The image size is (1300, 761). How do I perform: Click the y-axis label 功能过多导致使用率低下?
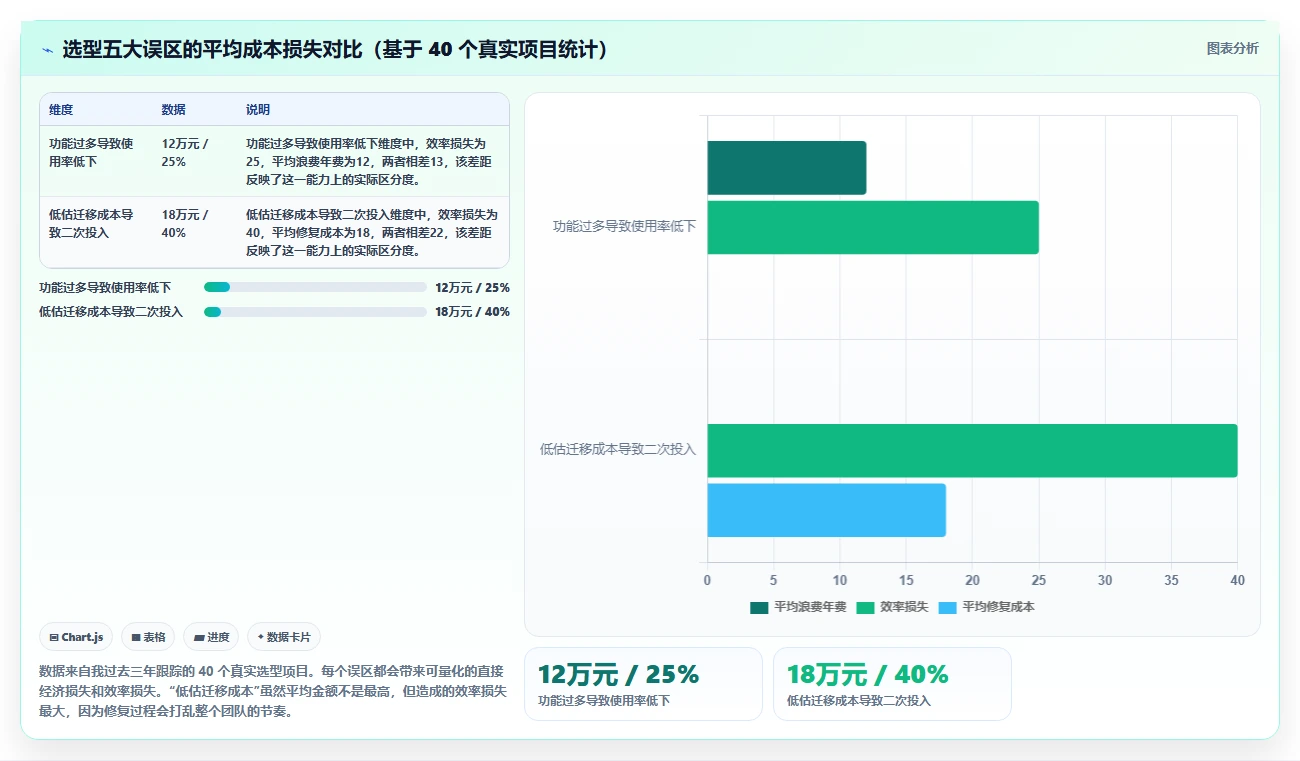pos(625,227)
